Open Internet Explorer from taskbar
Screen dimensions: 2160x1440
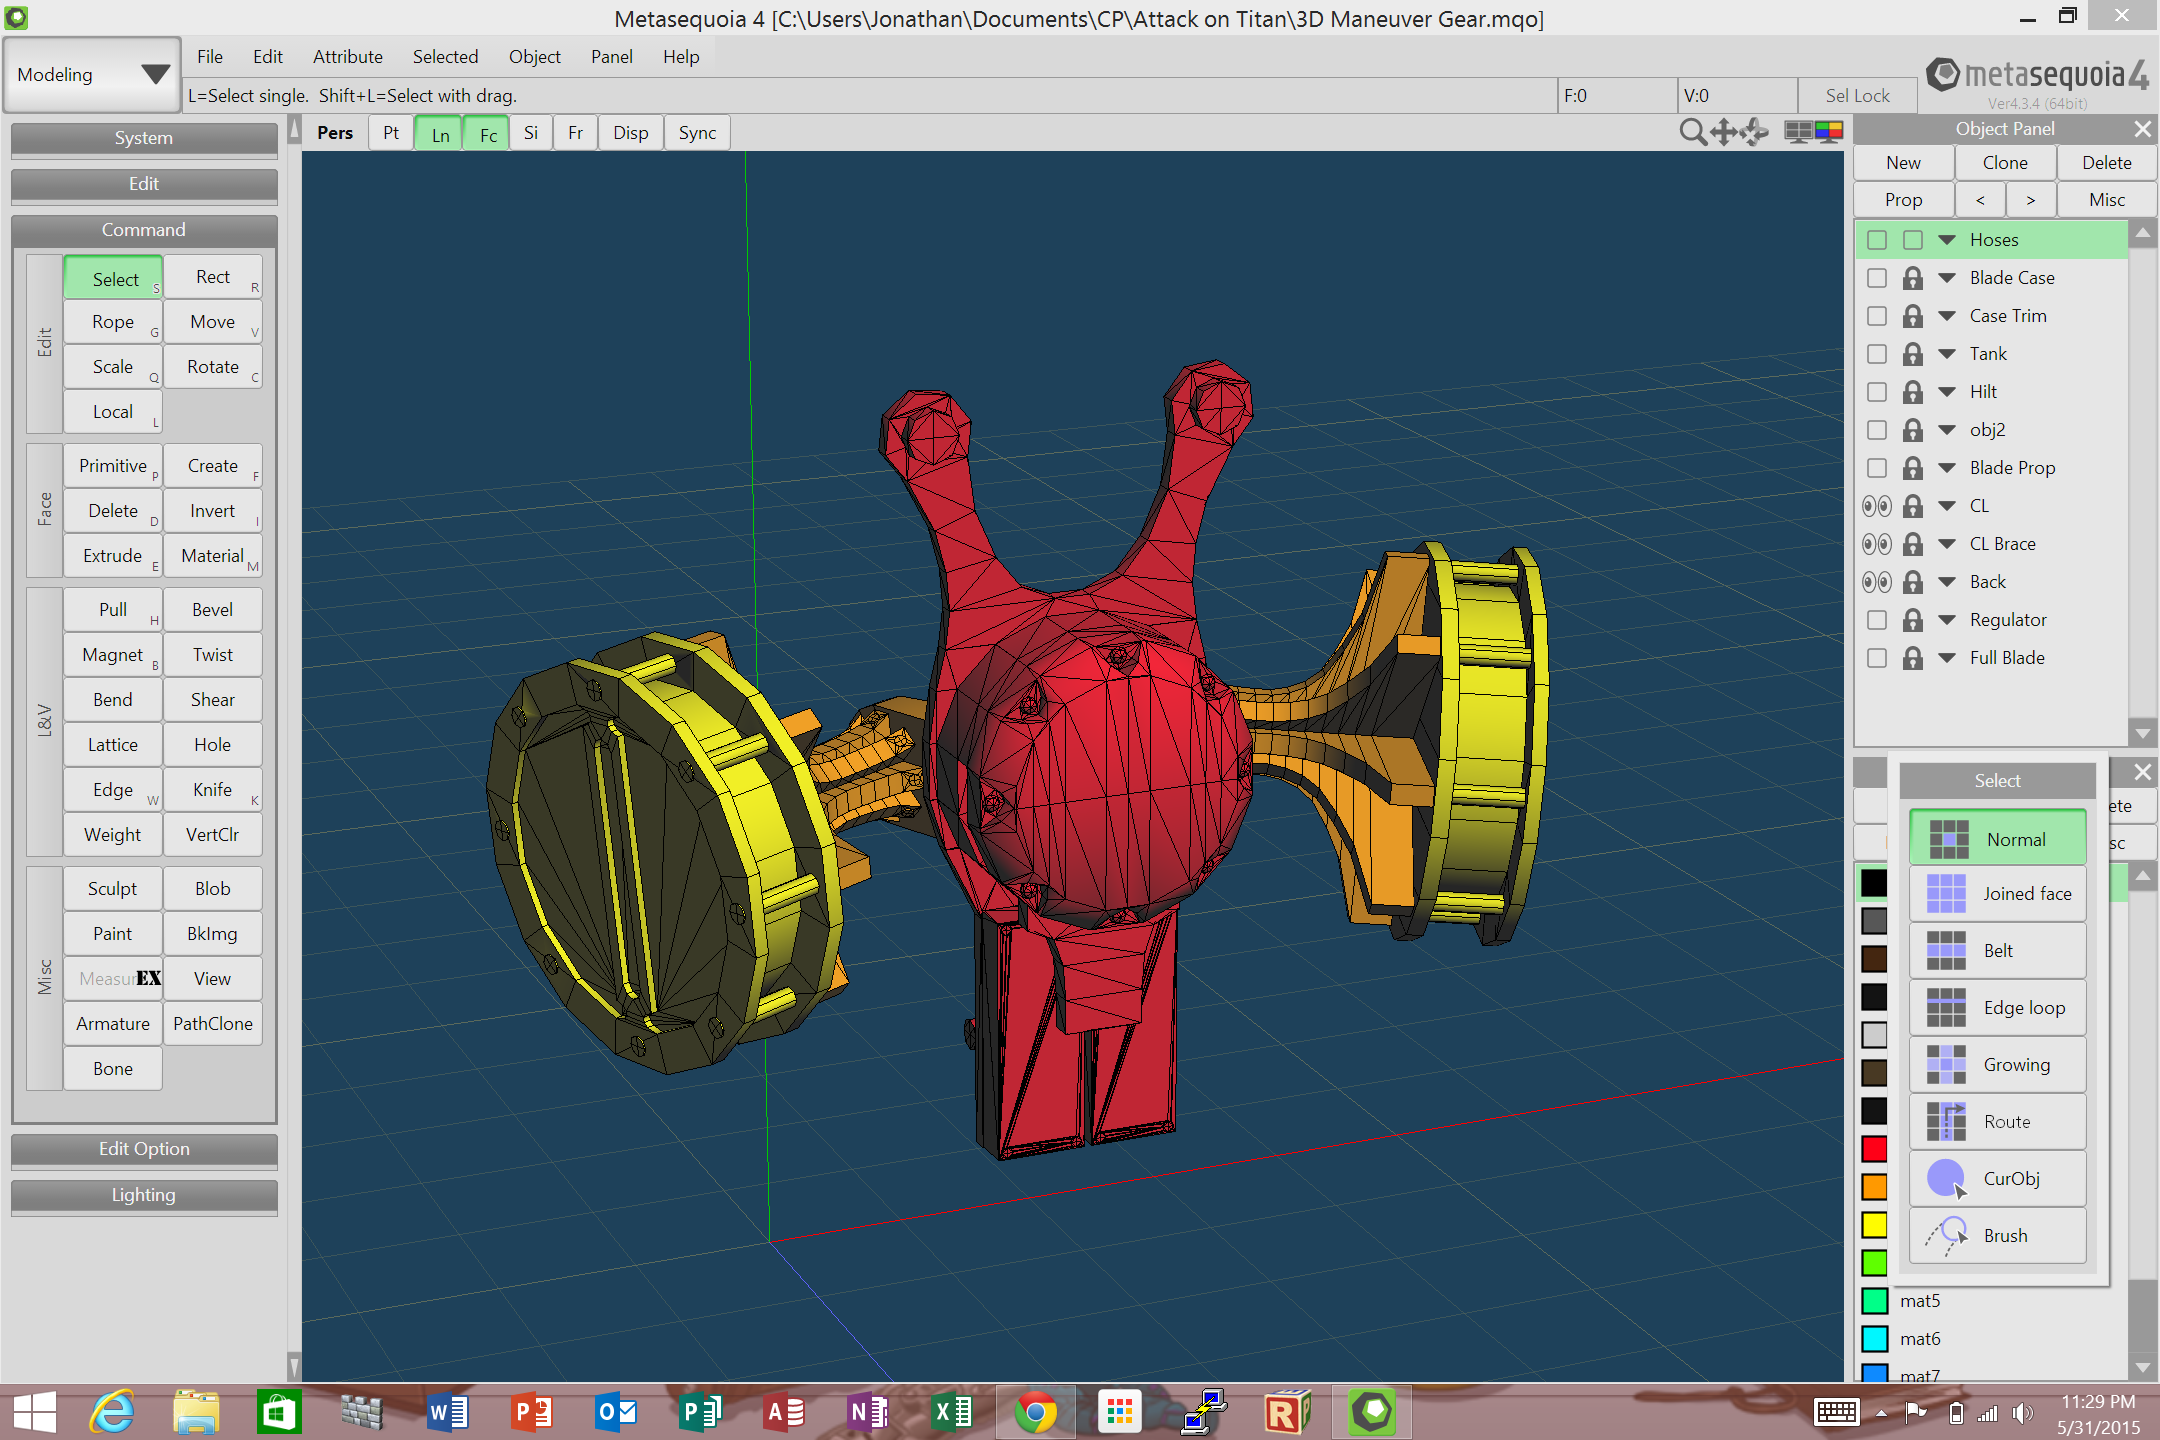(112, 1412)
